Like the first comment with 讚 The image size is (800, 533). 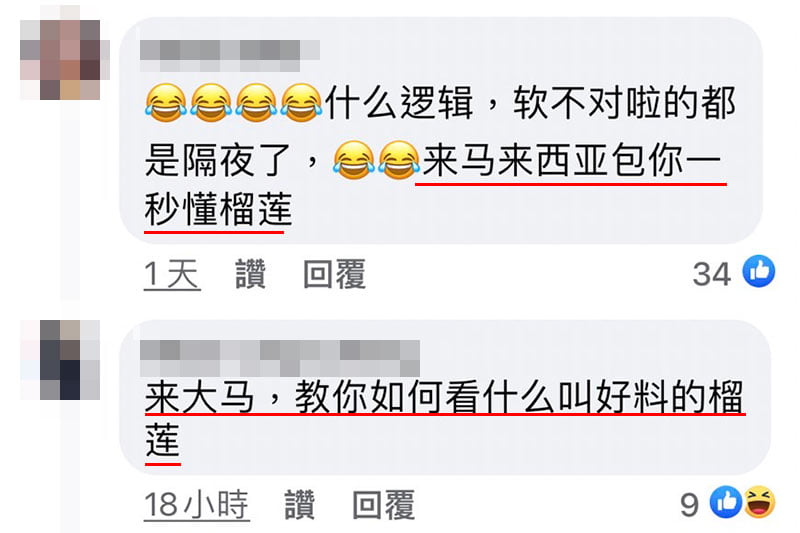click(251, 274)
